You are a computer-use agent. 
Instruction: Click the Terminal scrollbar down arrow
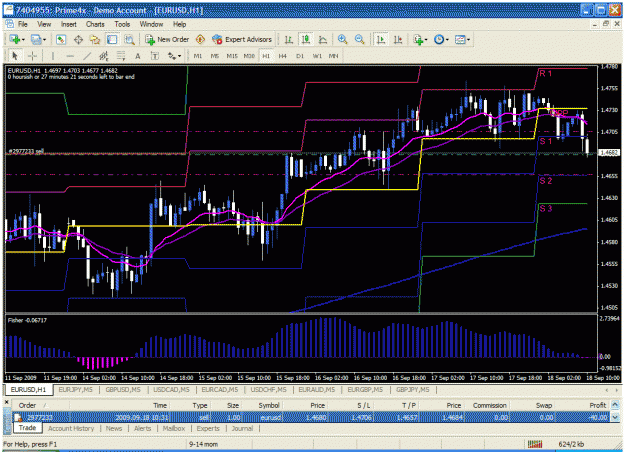[615, 417]
